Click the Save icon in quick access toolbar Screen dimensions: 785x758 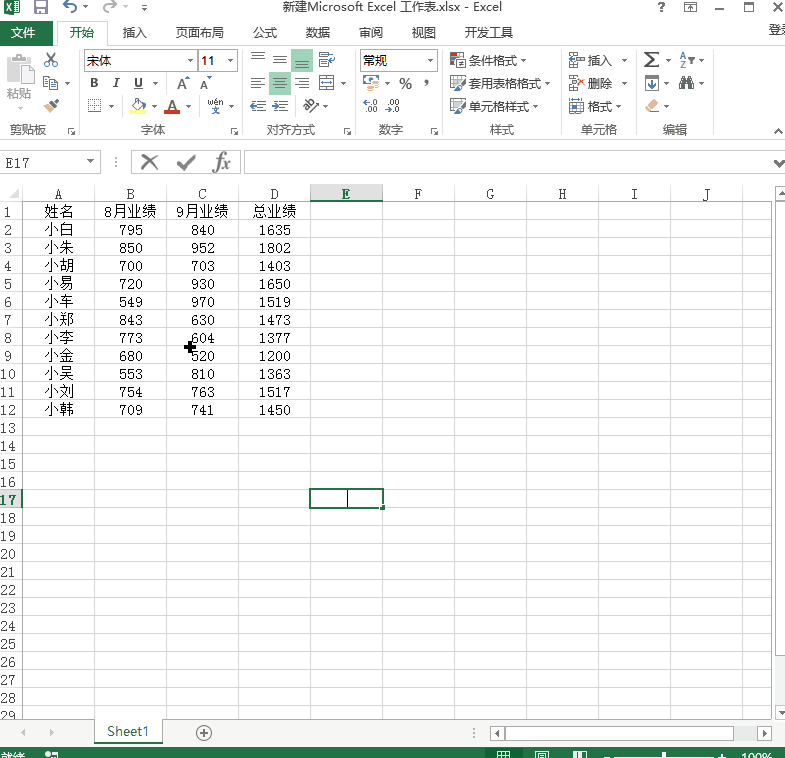[41, 7]
